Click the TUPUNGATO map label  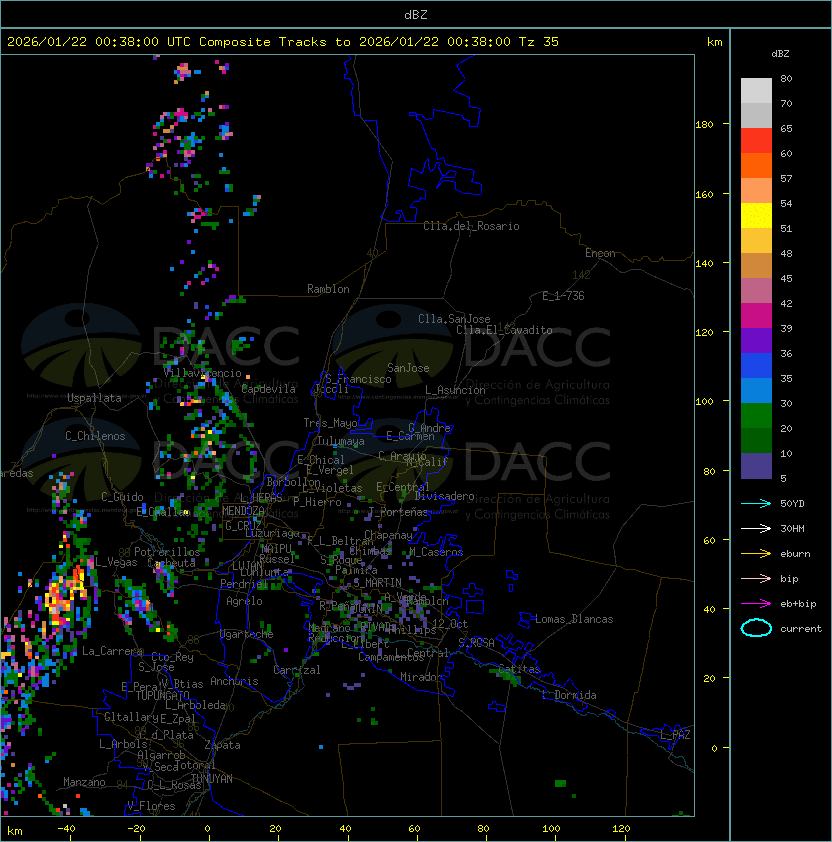point(162,696)
